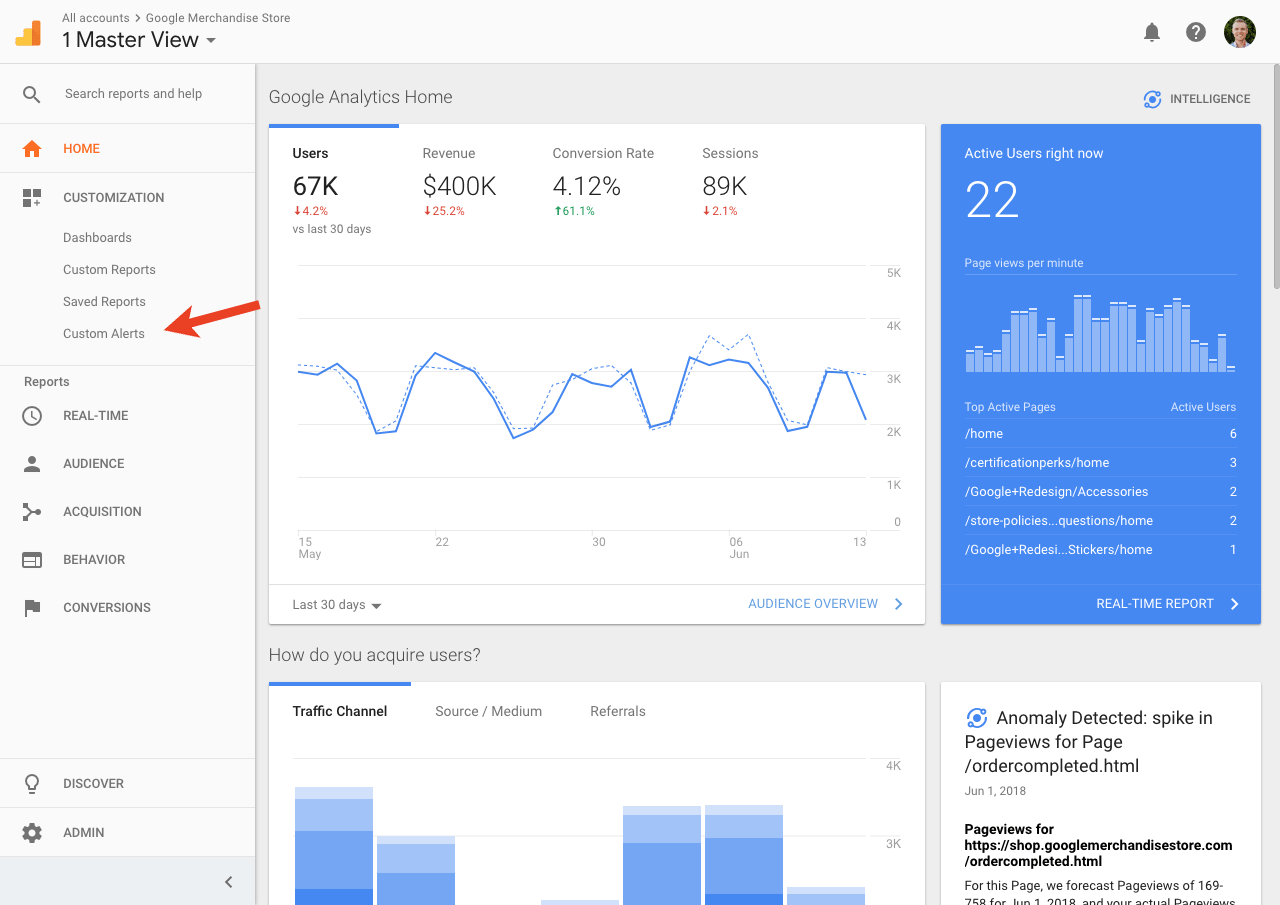The height and width of the screenshot is (905, 1280).
Task: Click the Google Analytics logo
Action: pos(29,32)
